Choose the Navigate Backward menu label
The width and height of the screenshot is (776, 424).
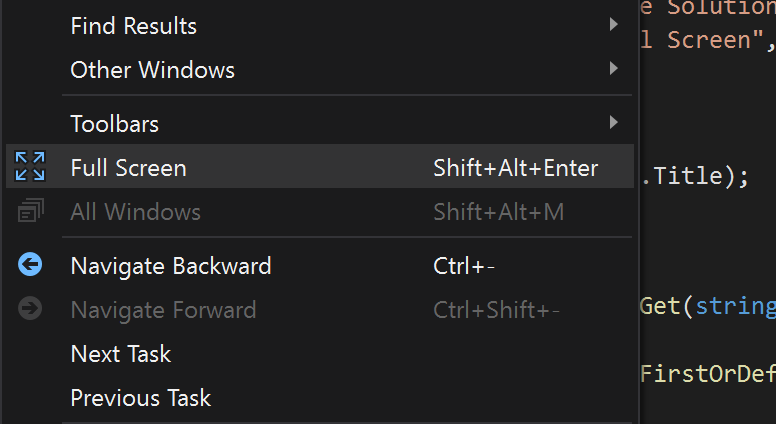(171, 266)
